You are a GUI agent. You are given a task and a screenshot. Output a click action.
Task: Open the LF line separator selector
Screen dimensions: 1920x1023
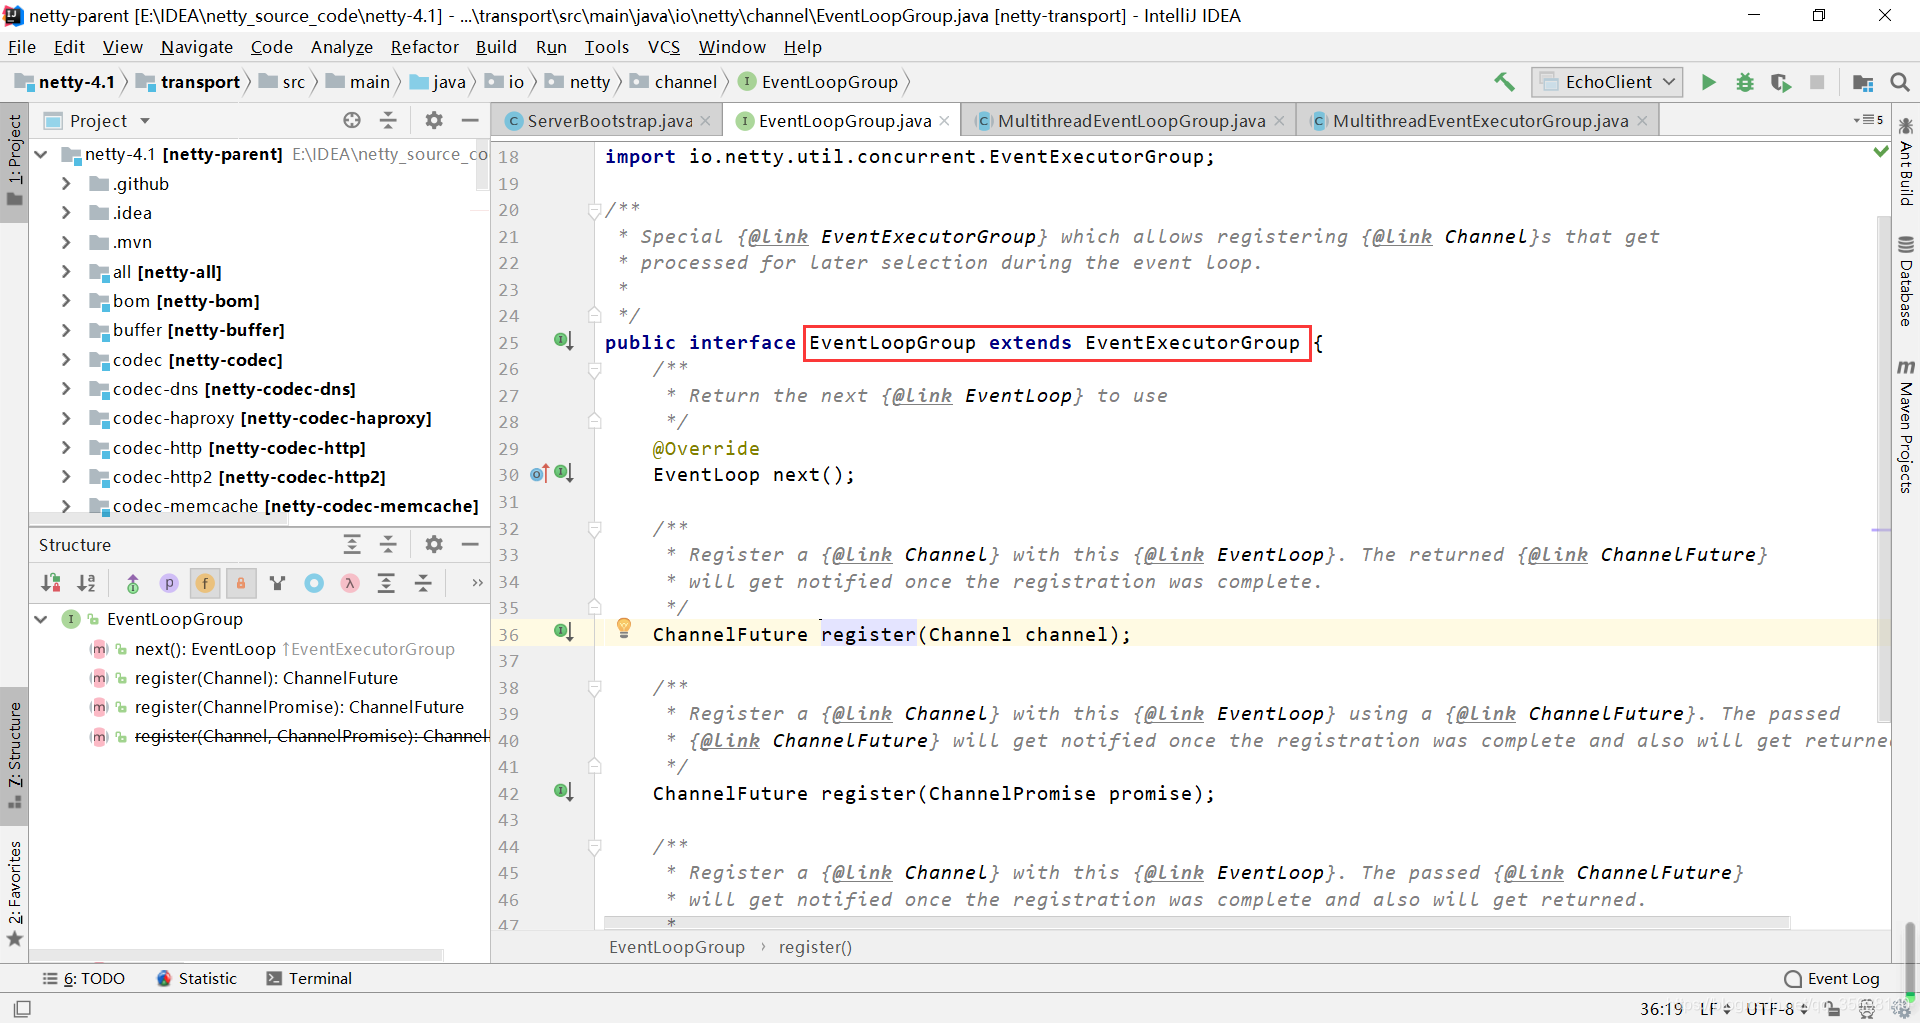(x=1715, y=1009)
